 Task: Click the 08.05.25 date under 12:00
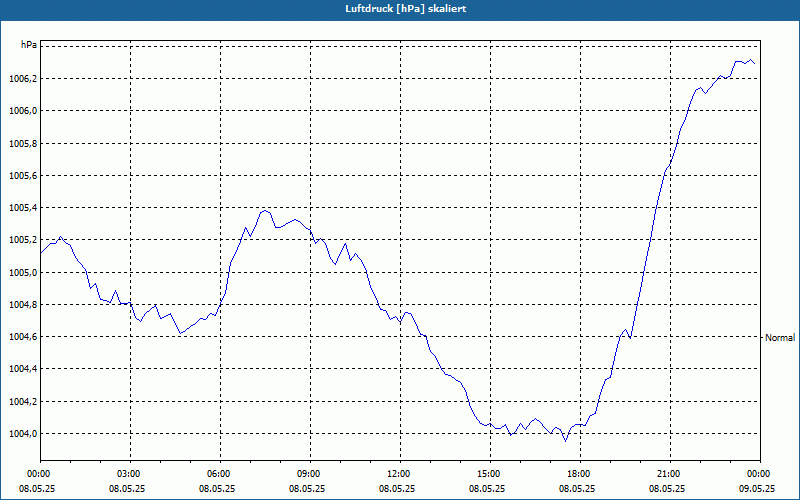[396, 488]
